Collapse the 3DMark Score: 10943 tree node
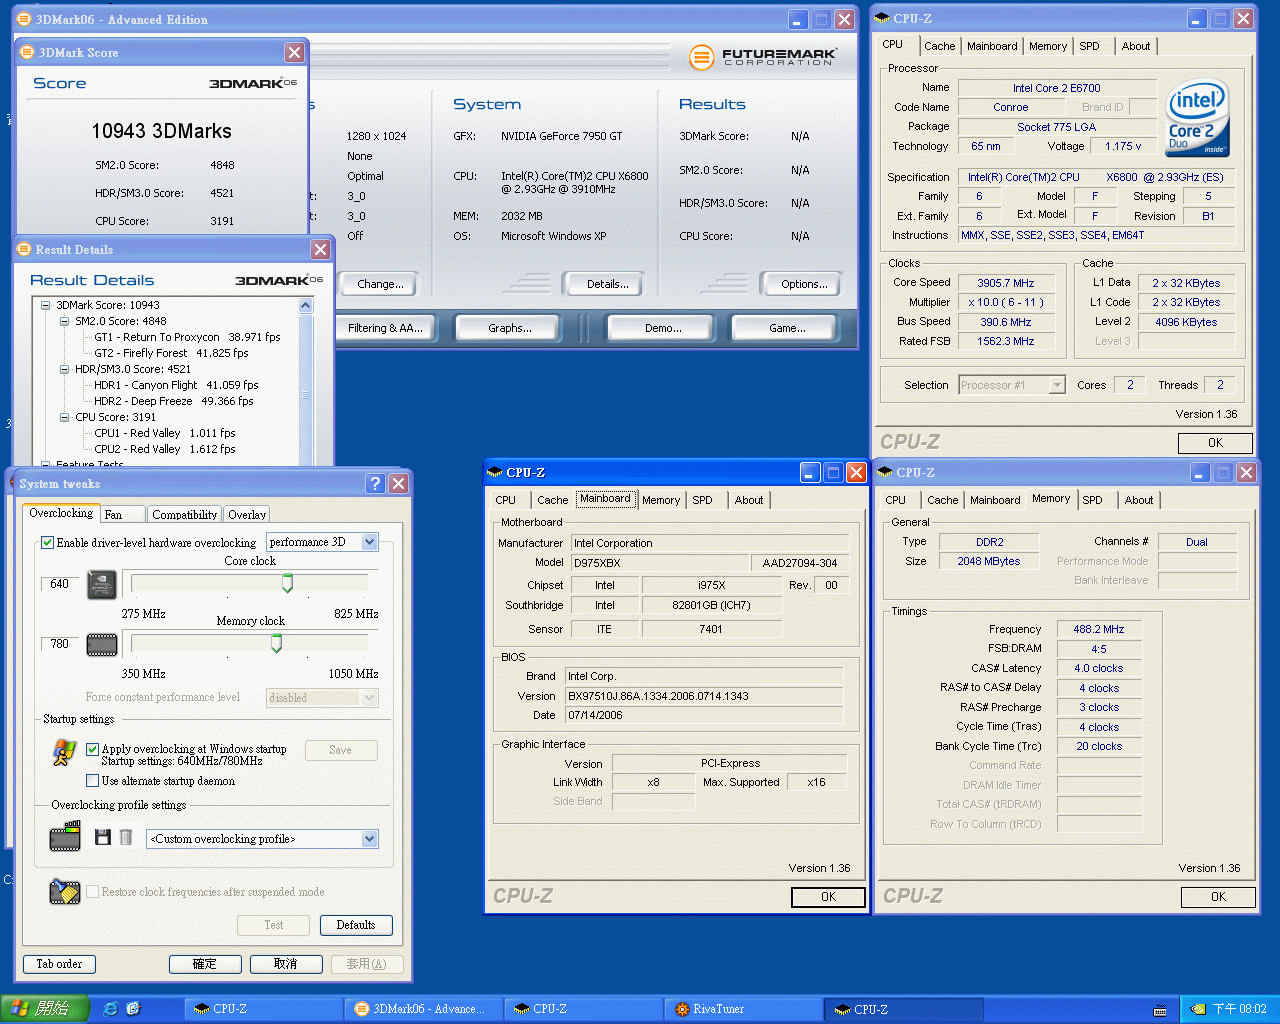This screenshot has width=1280, height=1024. tap(45, 305)
